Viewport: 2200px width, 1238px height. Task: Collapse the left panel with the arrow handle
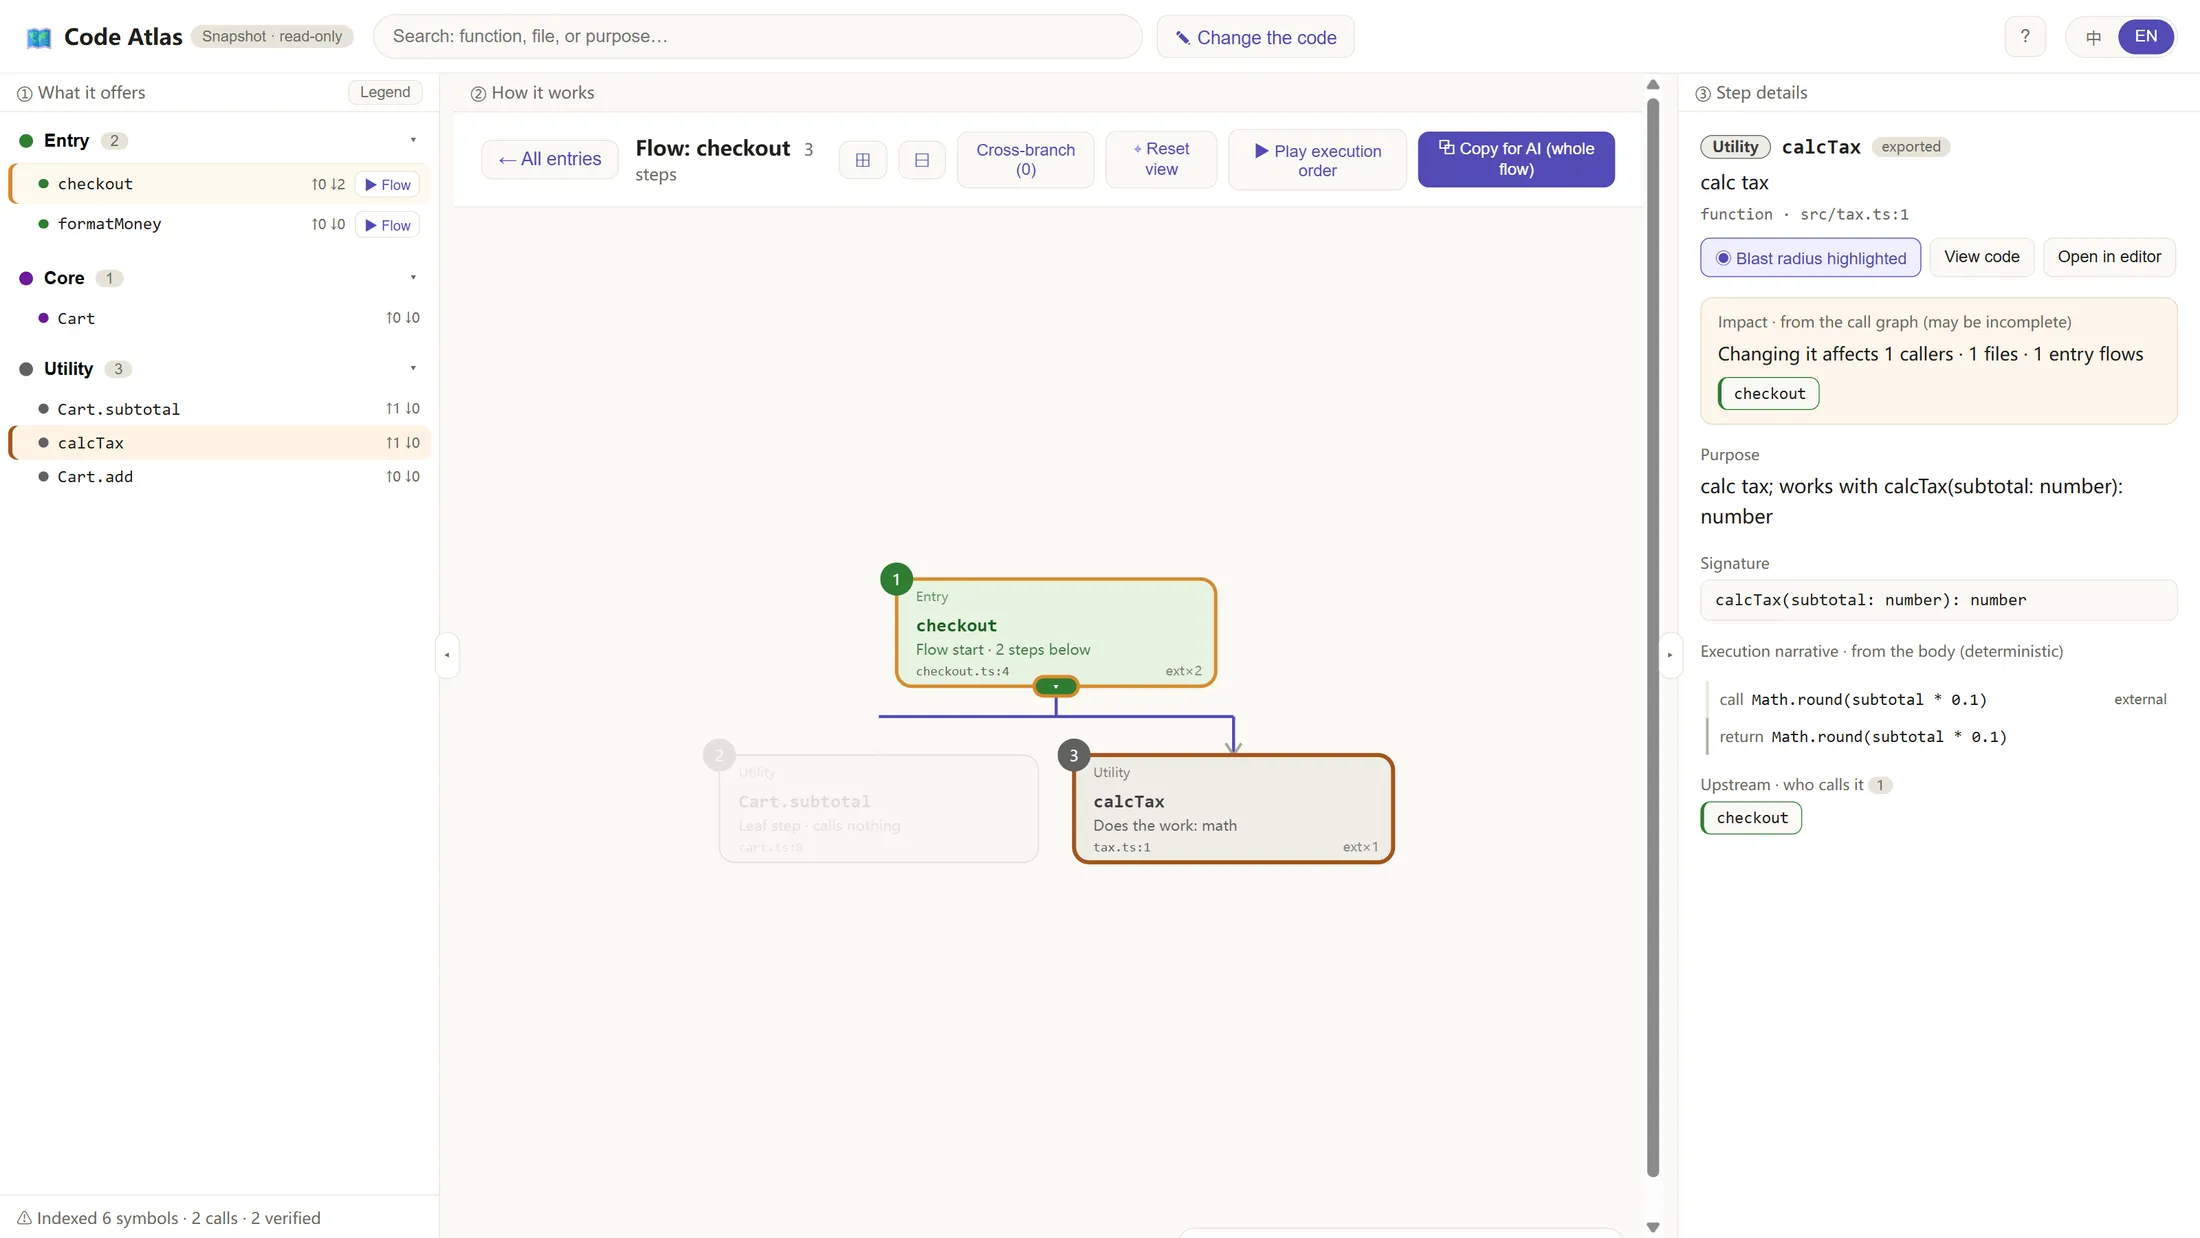[x=447, y=655]
